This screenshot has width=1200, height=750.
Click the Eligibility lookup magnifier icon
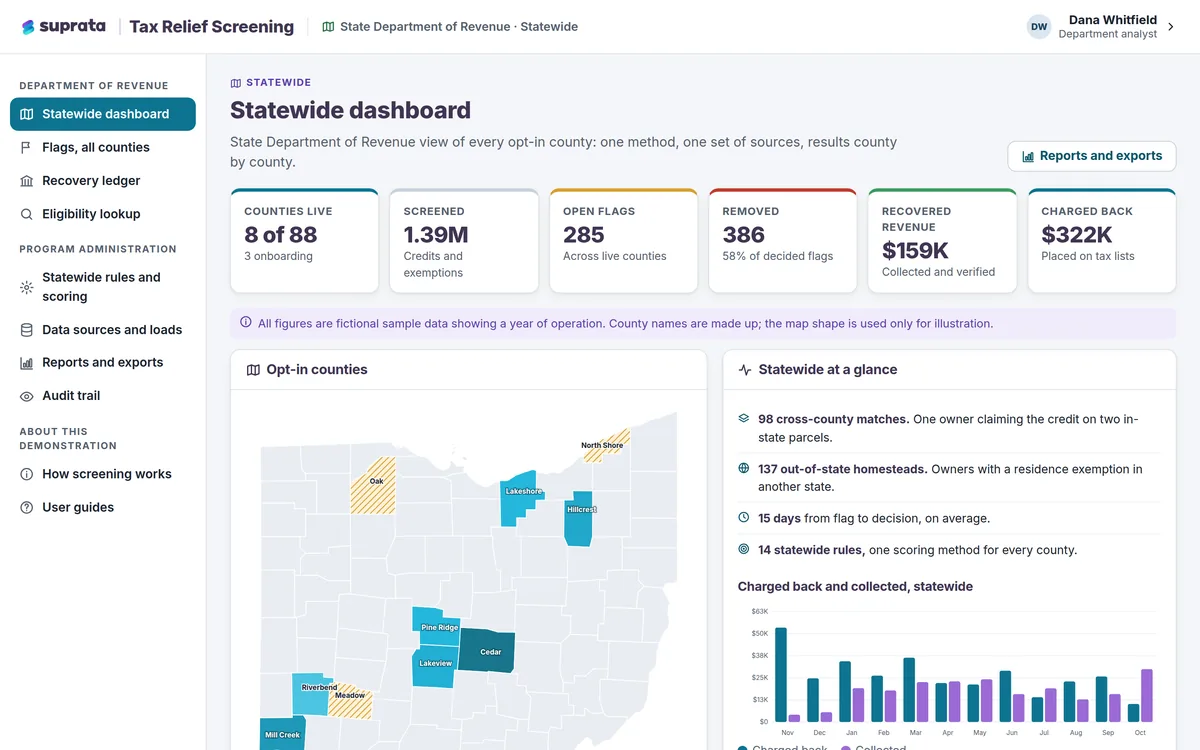pos(27,214)
